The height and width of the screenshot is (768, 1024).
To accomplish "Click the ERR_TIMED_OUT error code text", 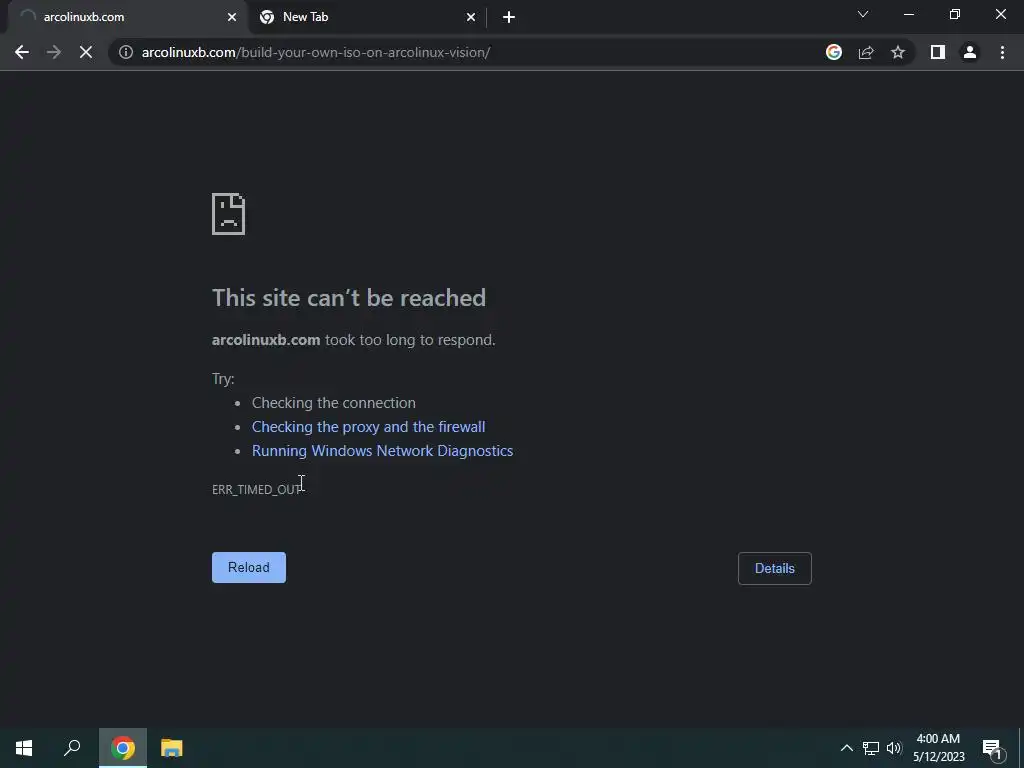I will (x=257, y=490).
